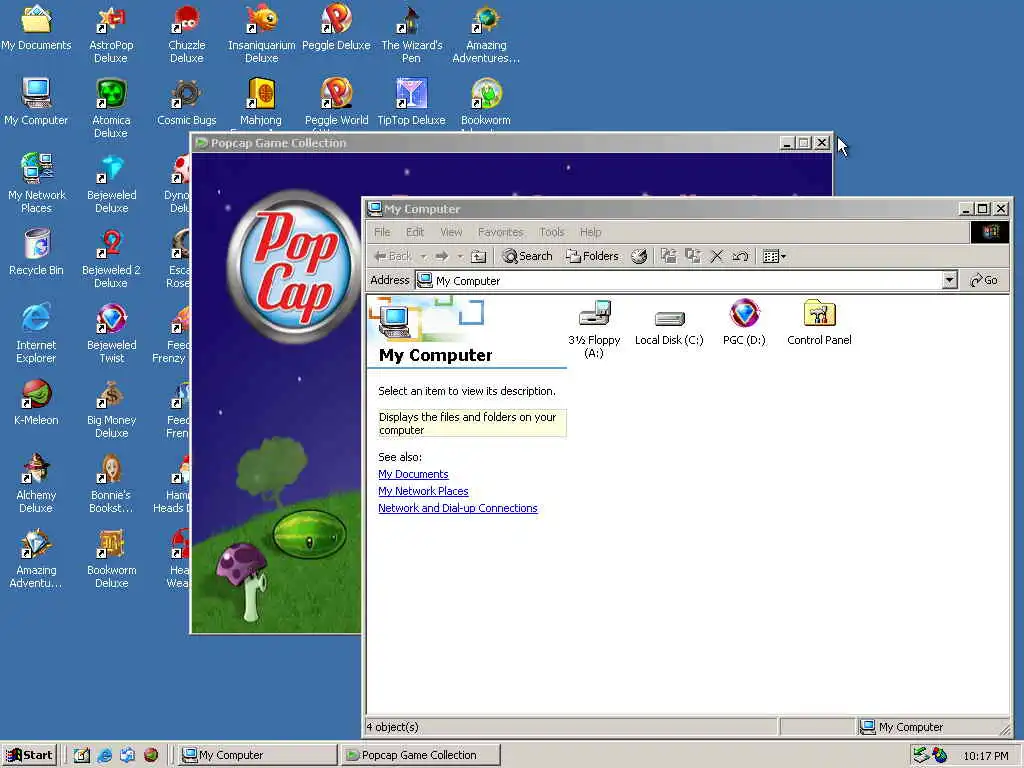Open the Tools menu in My Computer
The height and width of the screenshot is (768, 1024).
pos(551,232)
